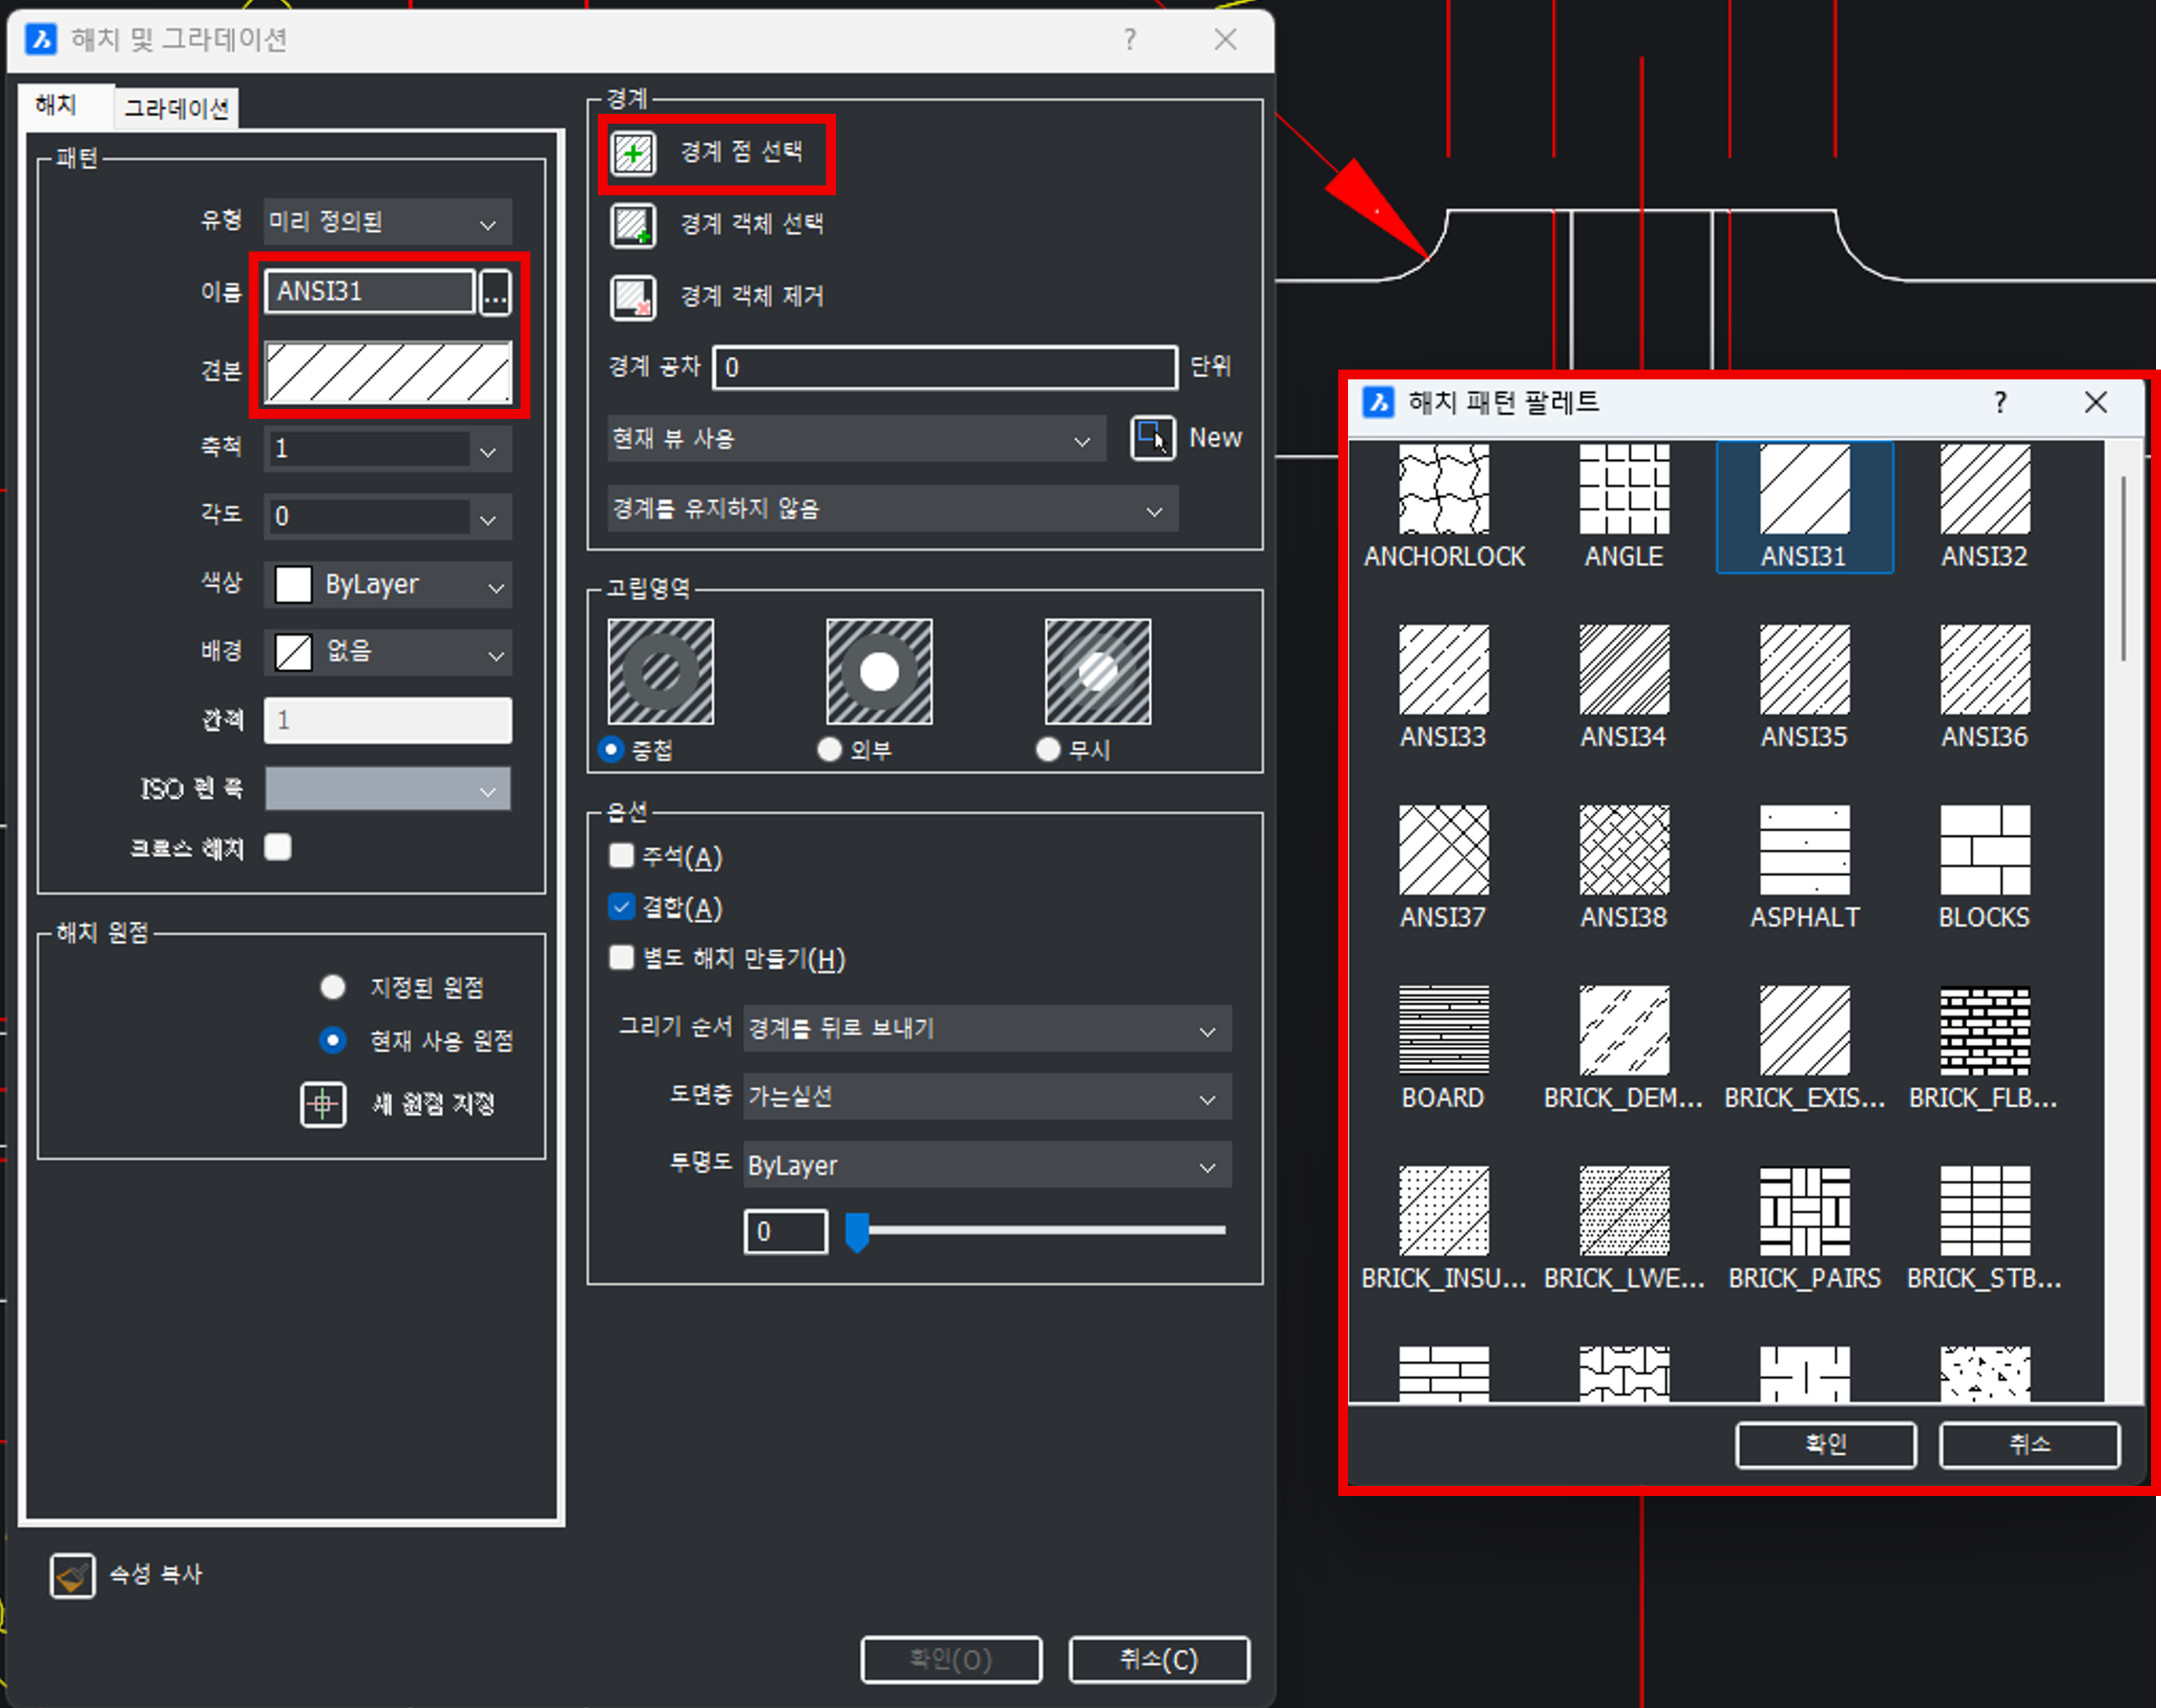Select the 외부 island detection radio
The image size is (2161, 1708).
click(829, 749)
